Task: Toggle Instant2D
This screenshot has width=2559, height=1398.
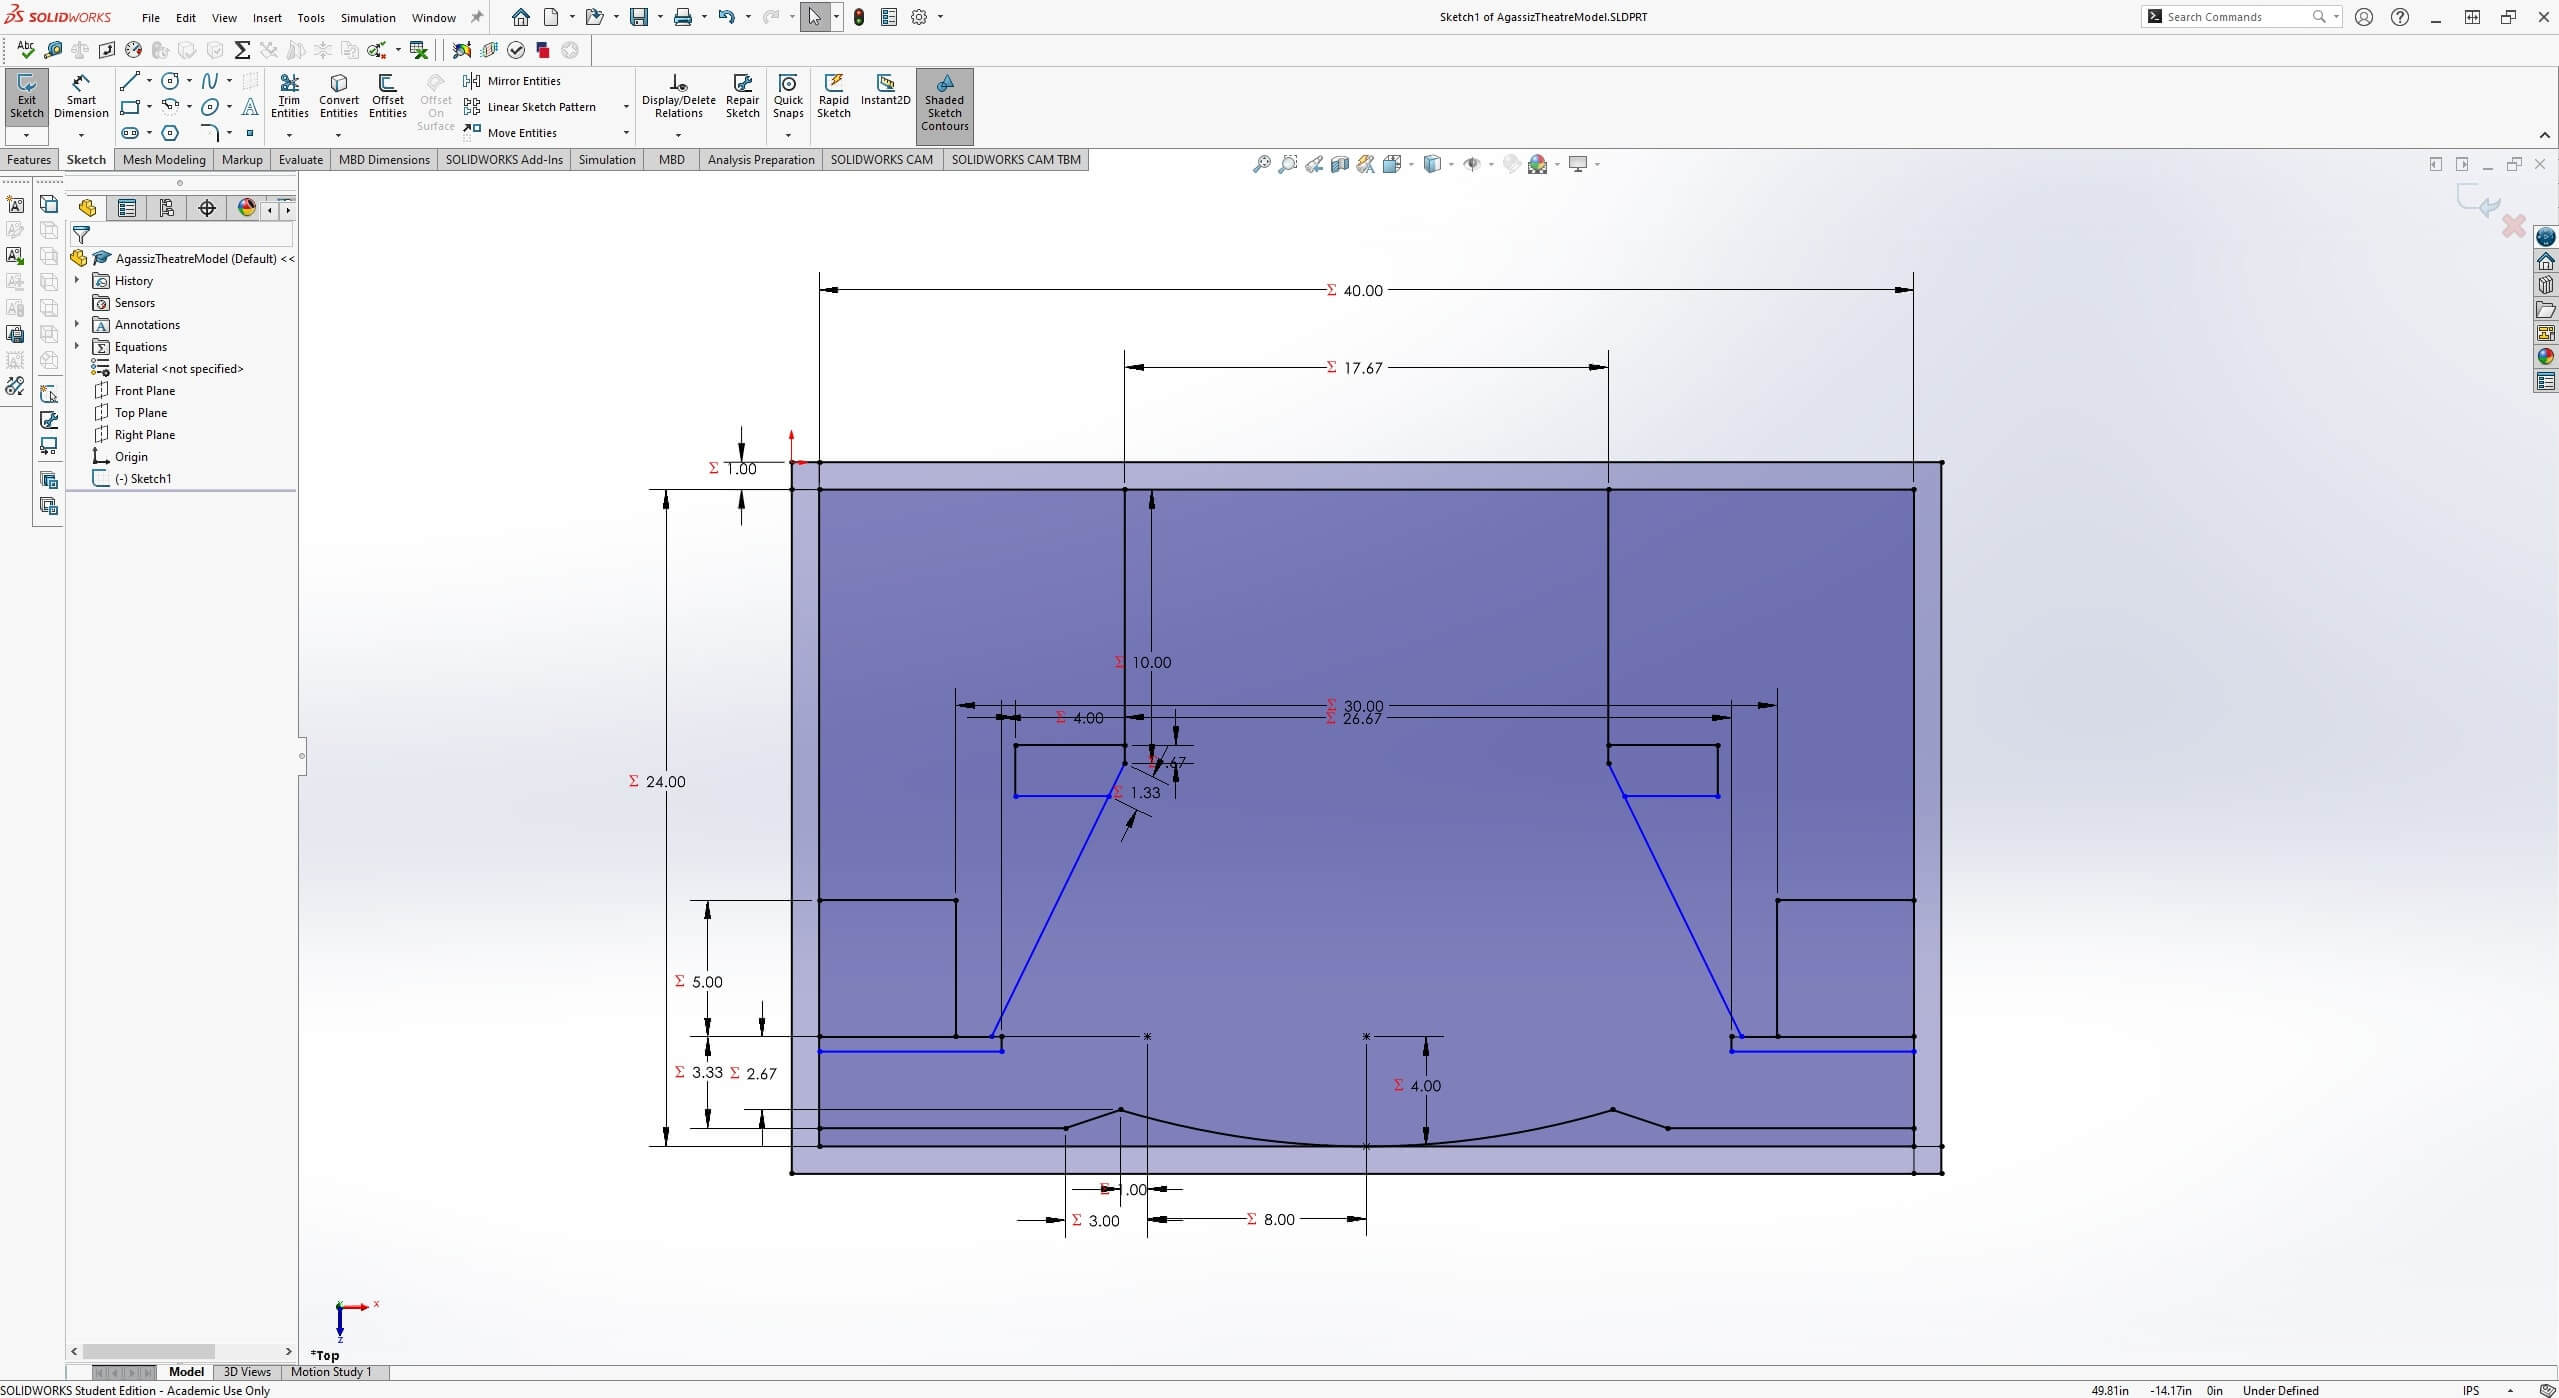Action: point(885,90)
